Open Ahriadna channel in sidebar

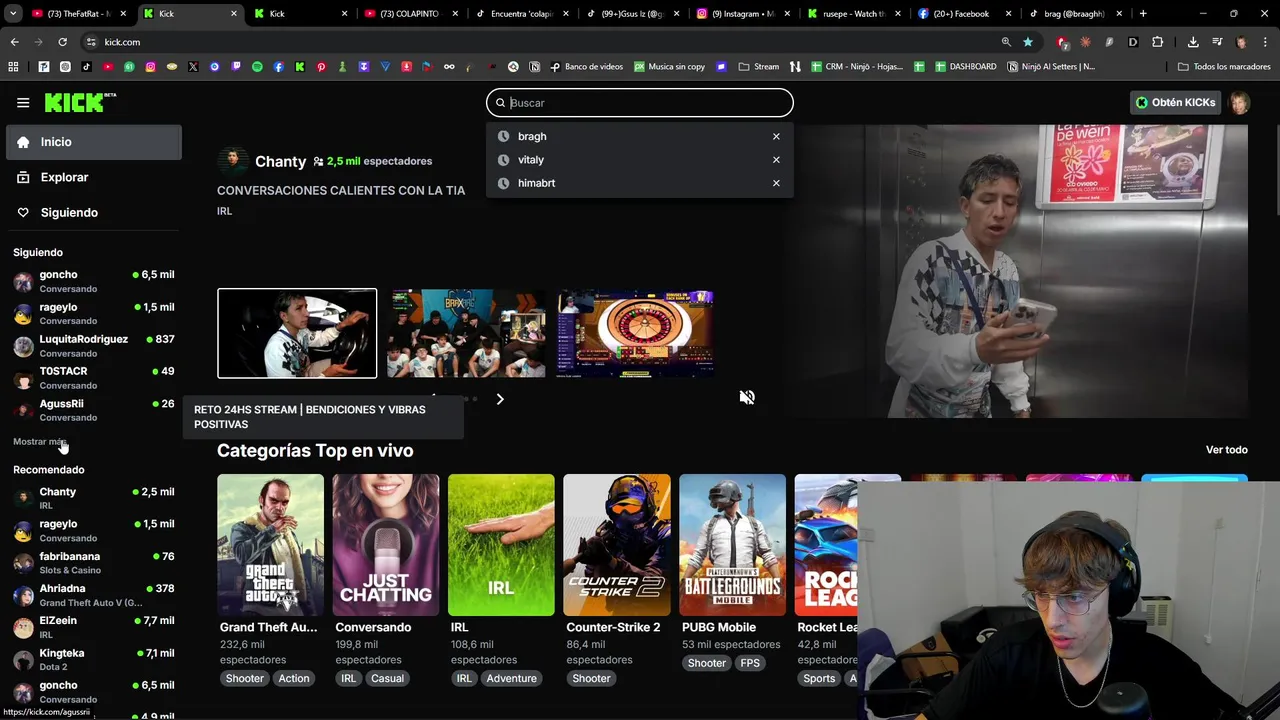pos(94,595)
